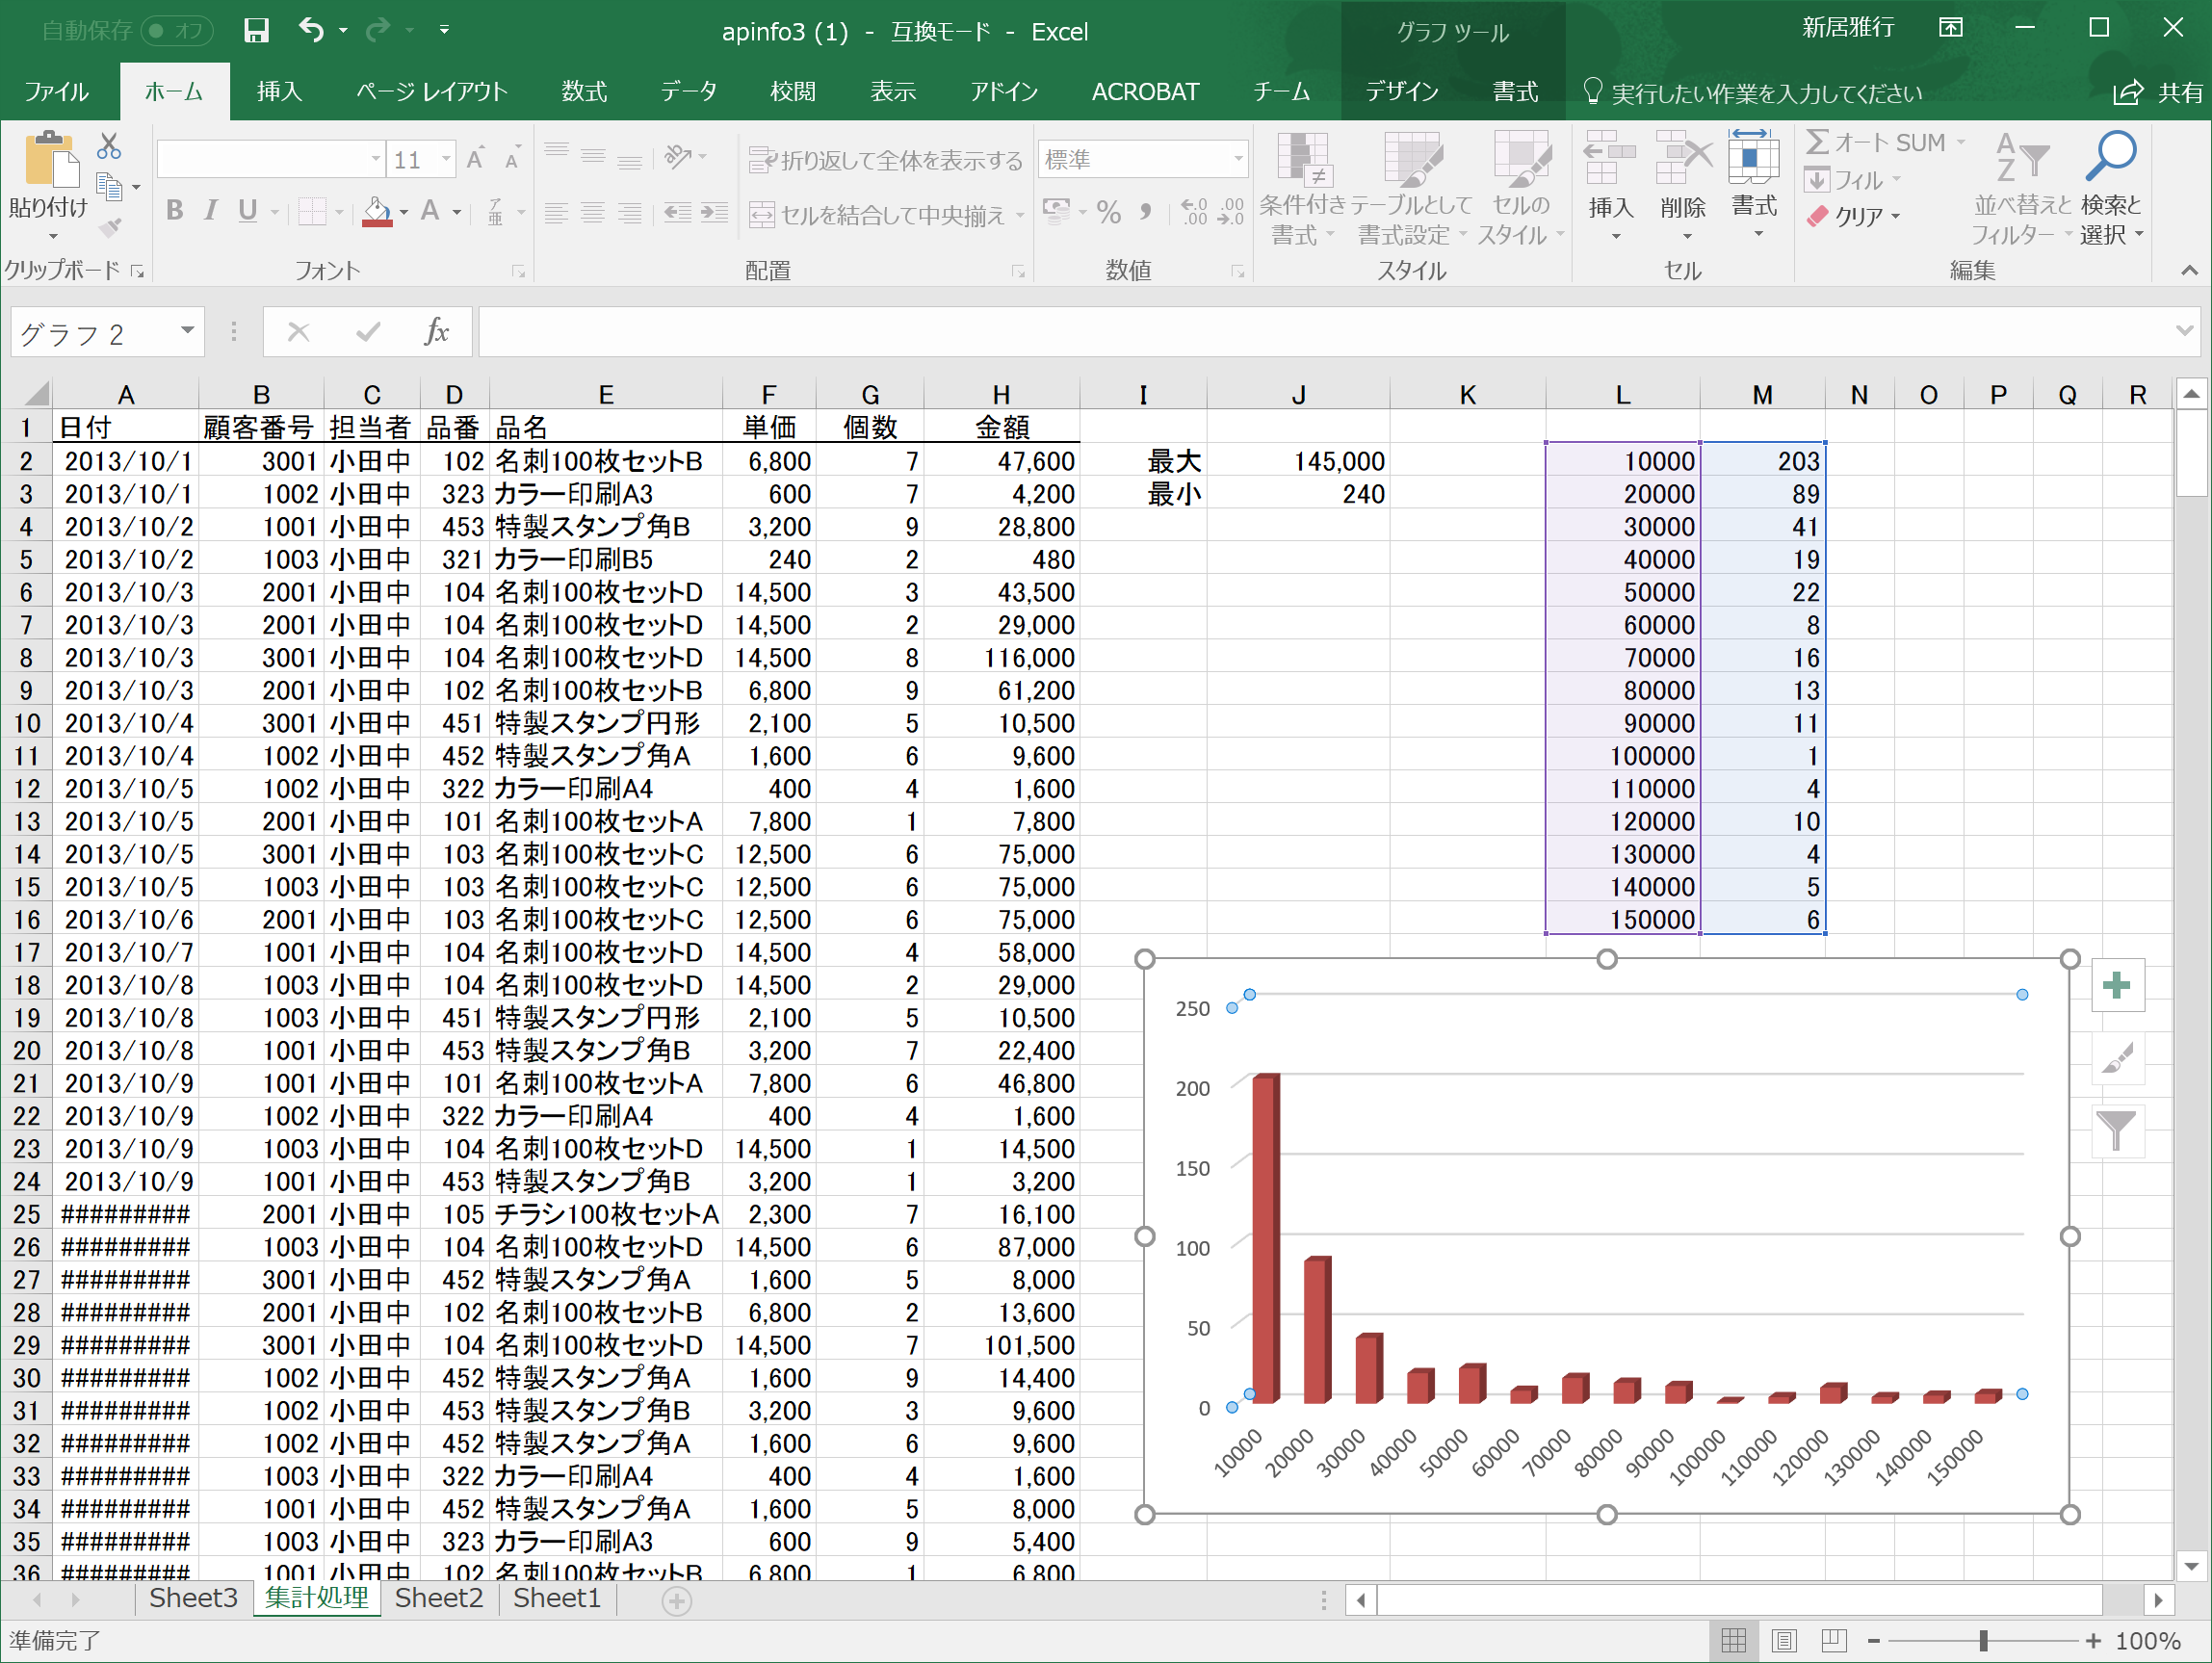Open the データ ribbon tab

point(688,92)
